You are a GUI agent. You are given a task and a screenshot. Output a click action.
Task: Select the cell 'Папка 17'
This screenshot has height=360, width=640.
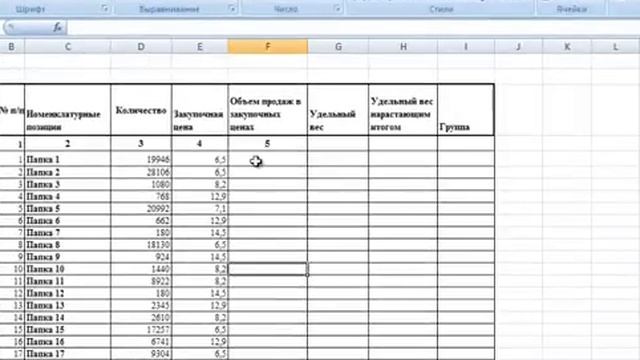tap(68, 353)
